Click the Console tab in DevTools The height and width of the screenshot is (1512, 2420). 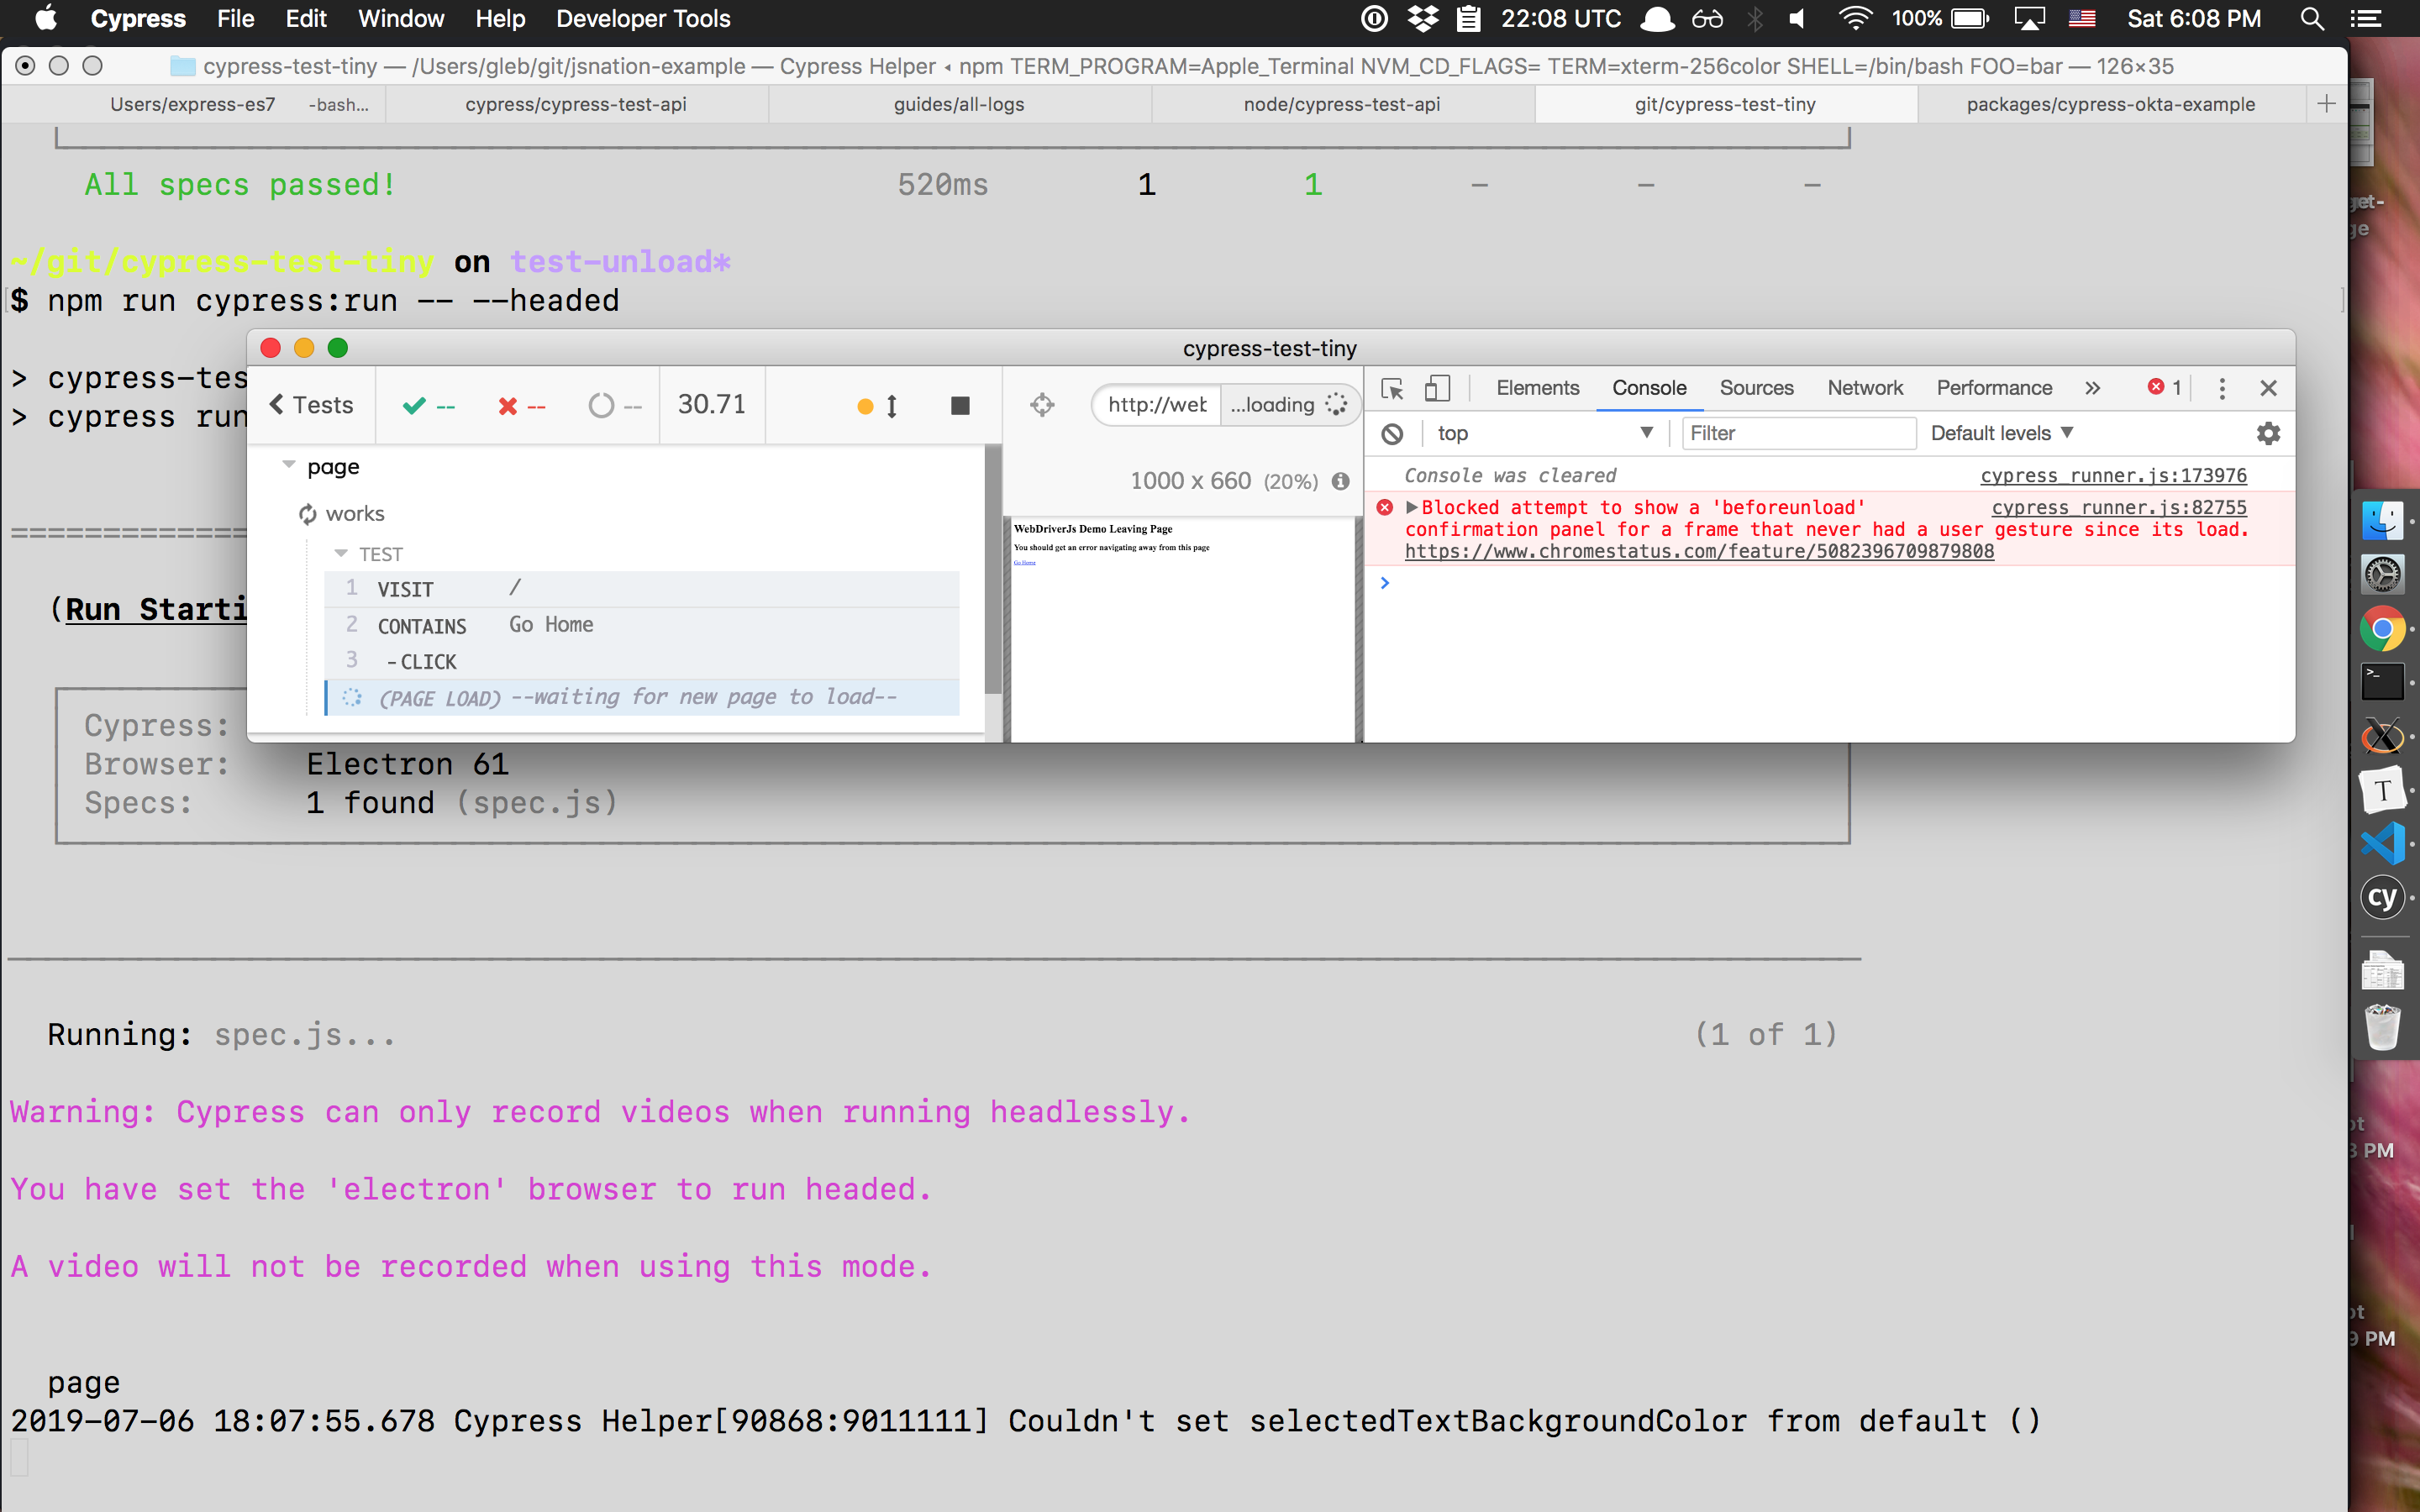[1648, 386]
